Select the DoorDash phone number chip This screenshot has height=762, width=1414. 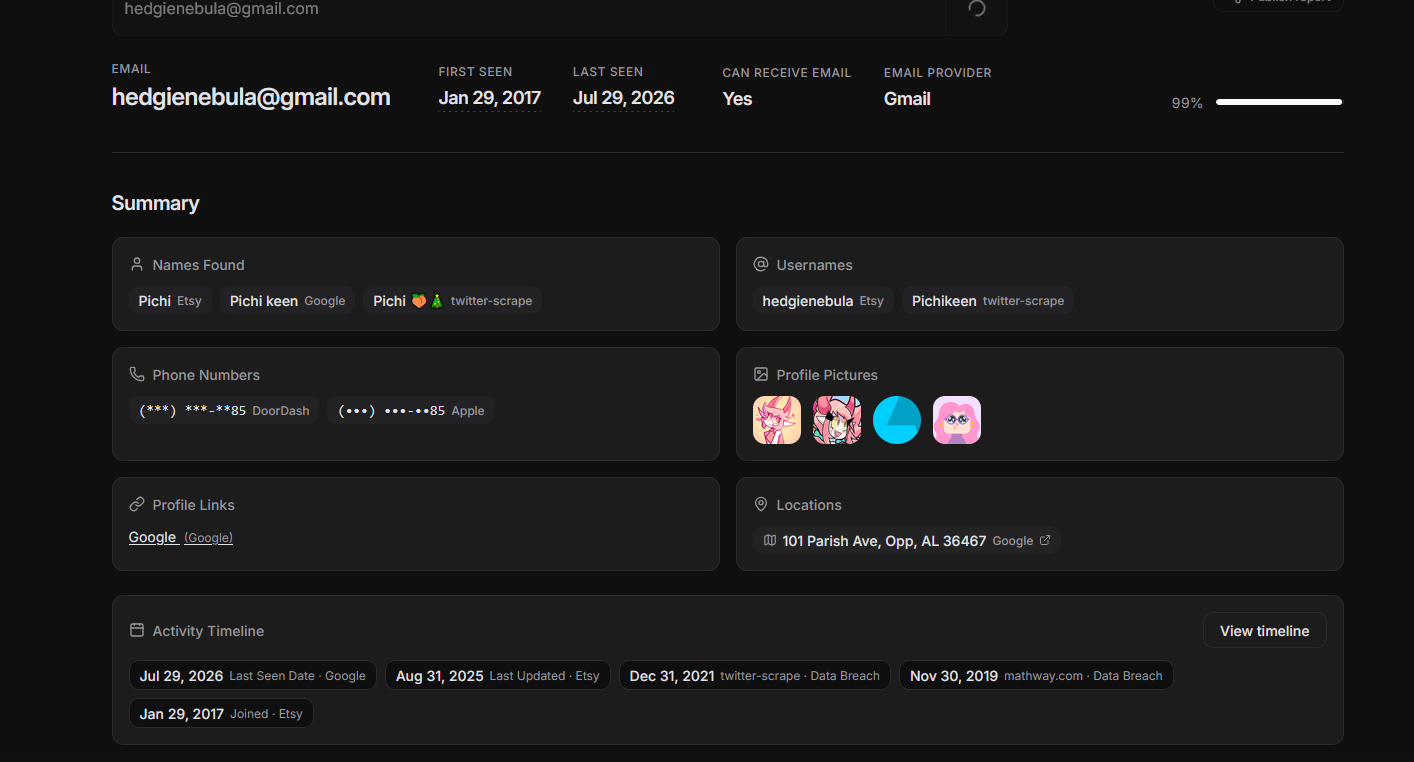pos(224,411)
